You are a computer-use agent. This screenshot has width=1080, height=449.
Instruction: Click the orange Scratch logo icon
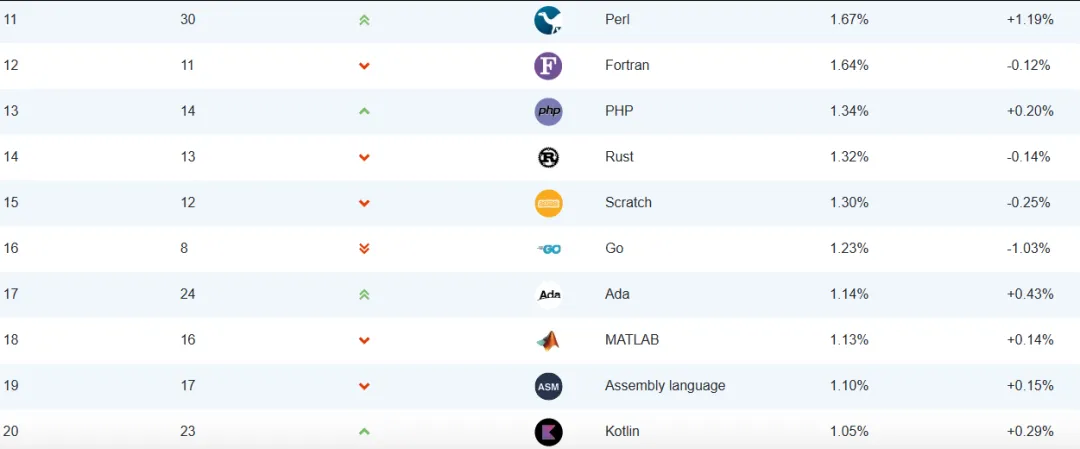coord(548,203)
